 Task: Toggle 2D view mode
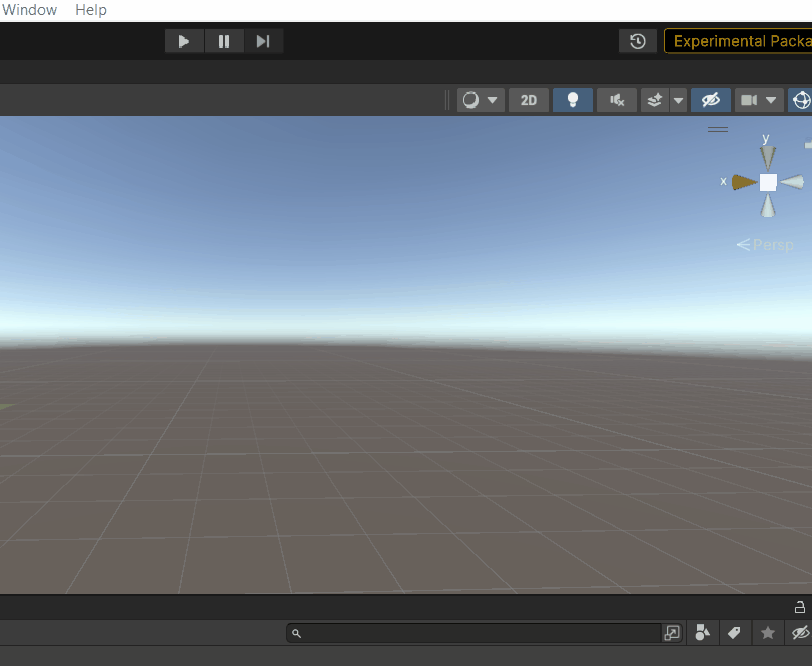[529, 100]
